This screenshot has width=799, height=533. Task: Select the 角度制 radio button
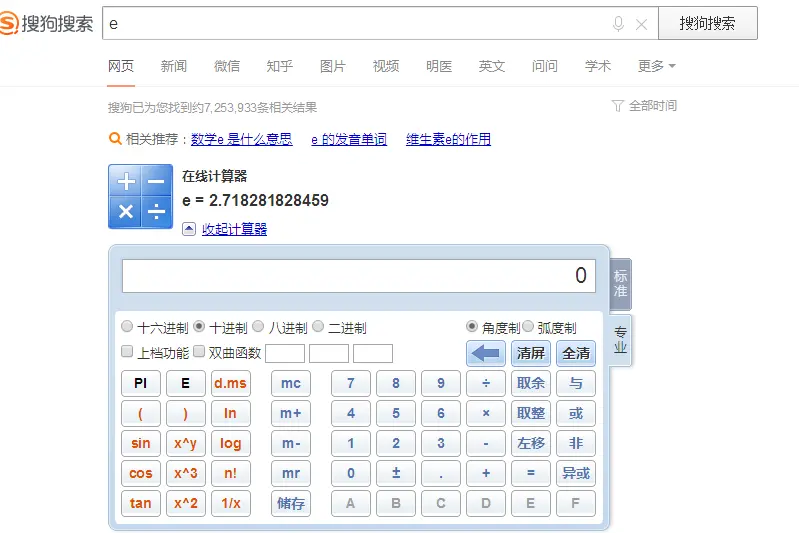tap(472, 327)
